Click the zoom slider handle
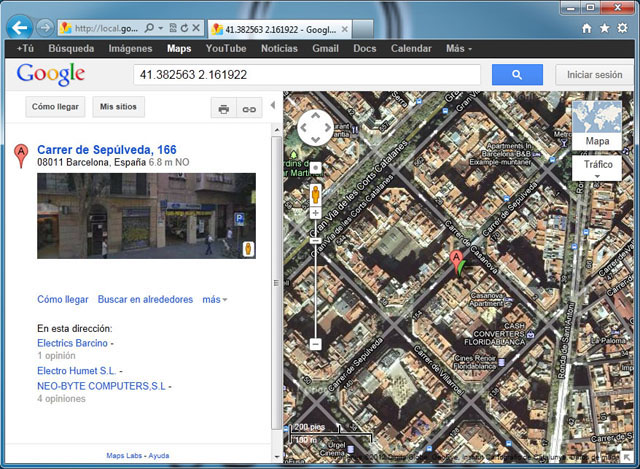Screen dimensions: 640x469 pos(316,241)
